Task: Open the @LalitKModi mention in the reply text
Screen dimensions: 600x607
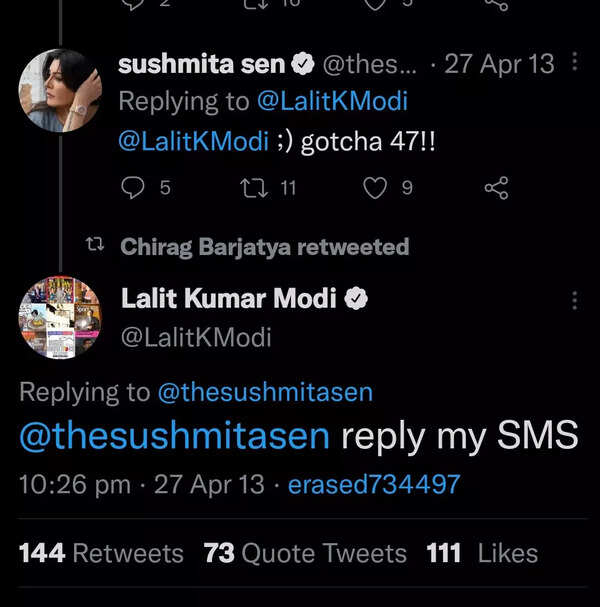Action: 193,141
